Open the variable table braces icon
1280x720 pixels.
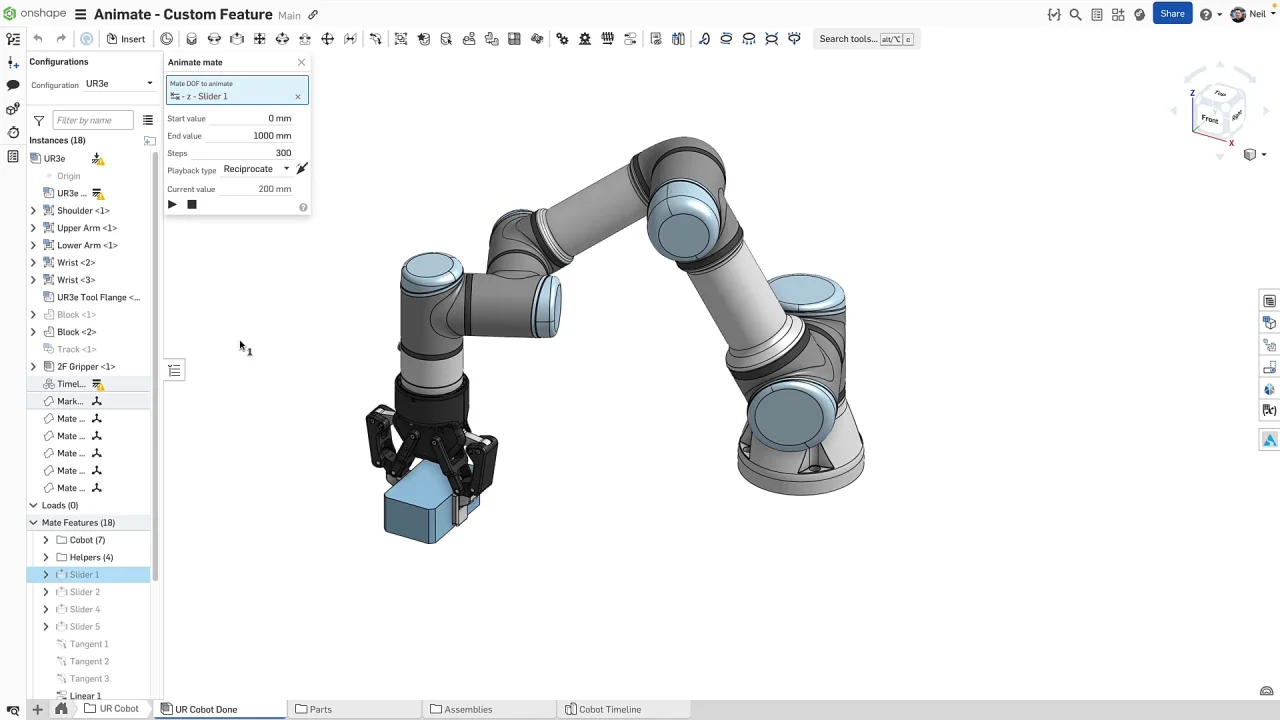click(1054, 14)
